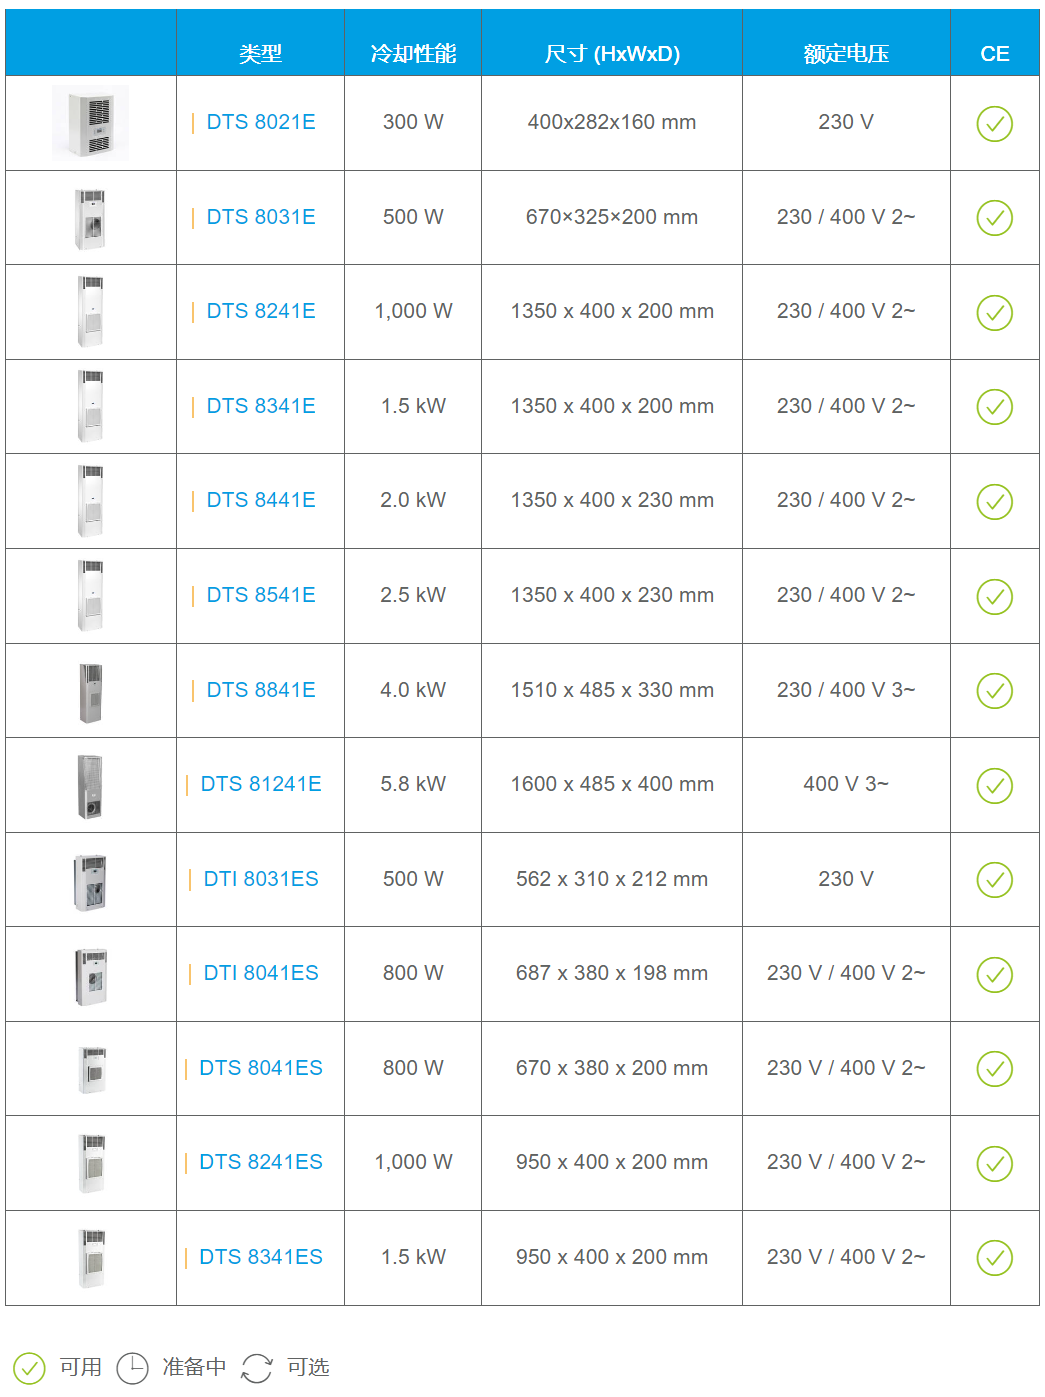Click the DTS 8031E product thumbnail
Image resolution: width=1045 pixels, height=1397 pixels.
[90, 218]
